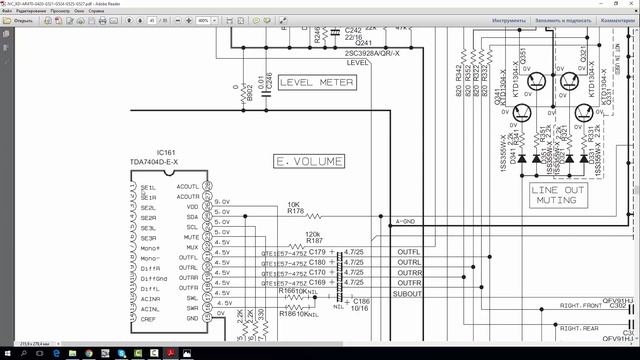Switch to Adobe Reader on the taskbar
Screen dimensions: 640x360
click(x=171, y=353)
